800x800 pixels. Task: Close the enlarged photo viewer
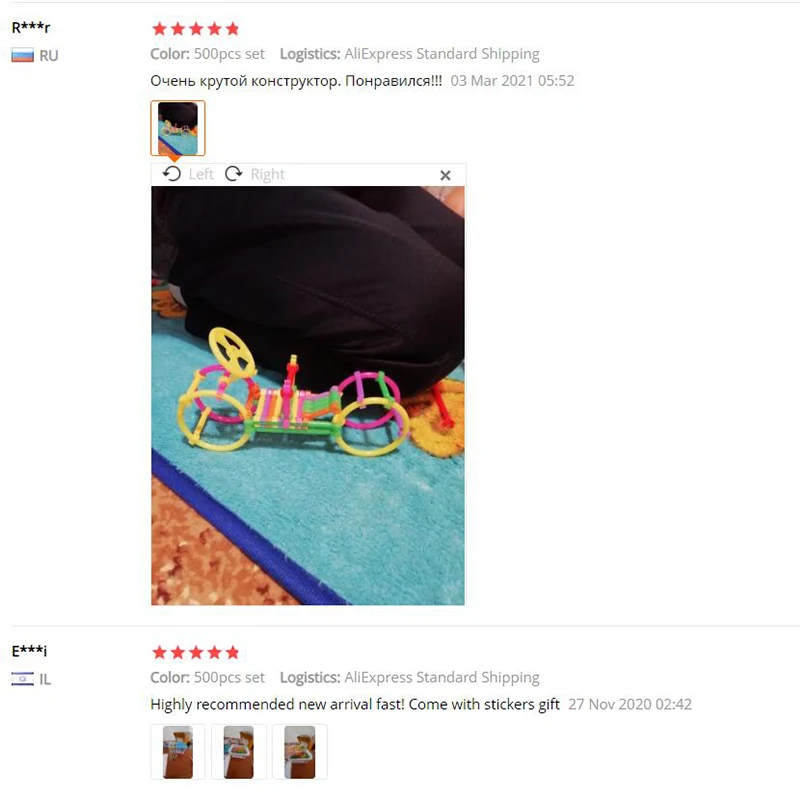tap(445, 176)
